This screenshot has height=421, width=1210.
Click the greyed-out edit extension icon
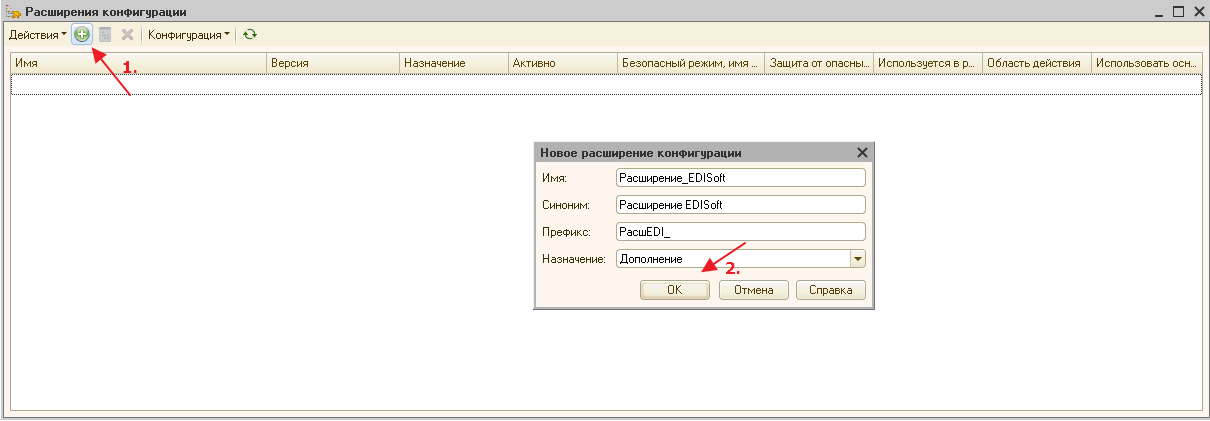click(105, 34)
